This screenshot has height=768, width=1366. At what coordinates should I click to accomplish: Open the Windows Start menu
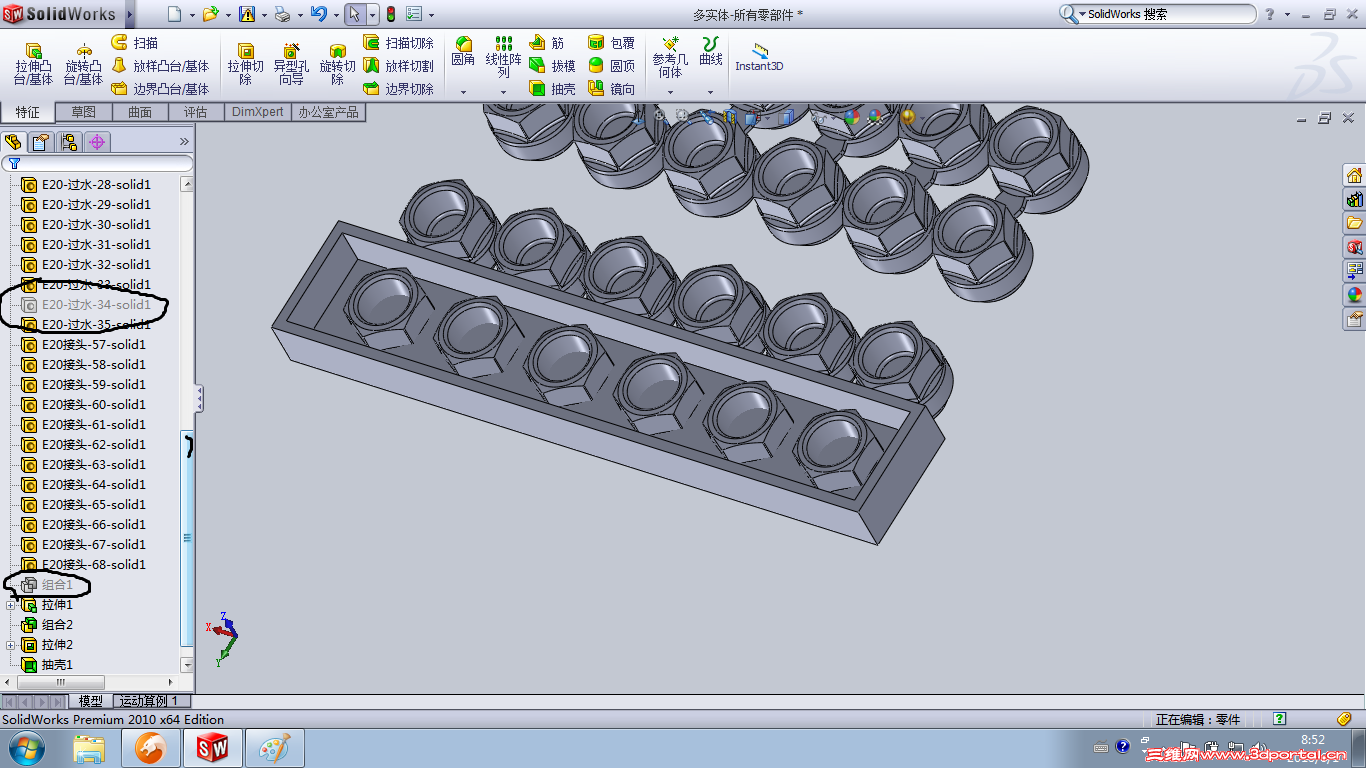point(25,748)
